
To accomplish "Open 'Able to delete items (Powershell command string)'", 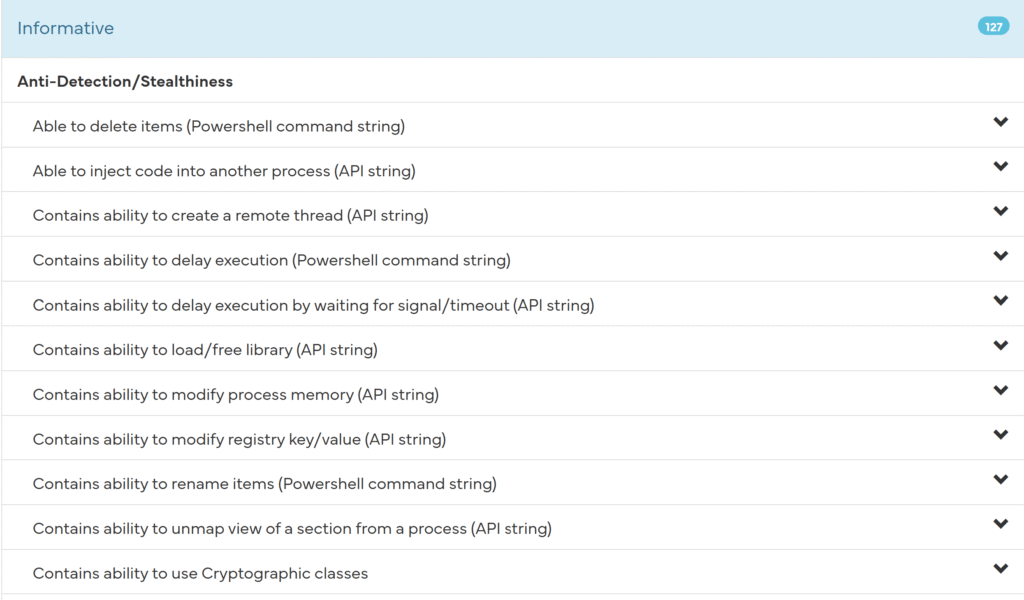I will coord(218,127).
